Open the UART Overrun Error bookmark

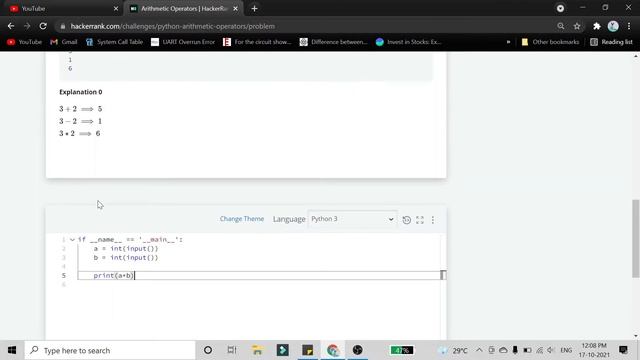(183, 42)
